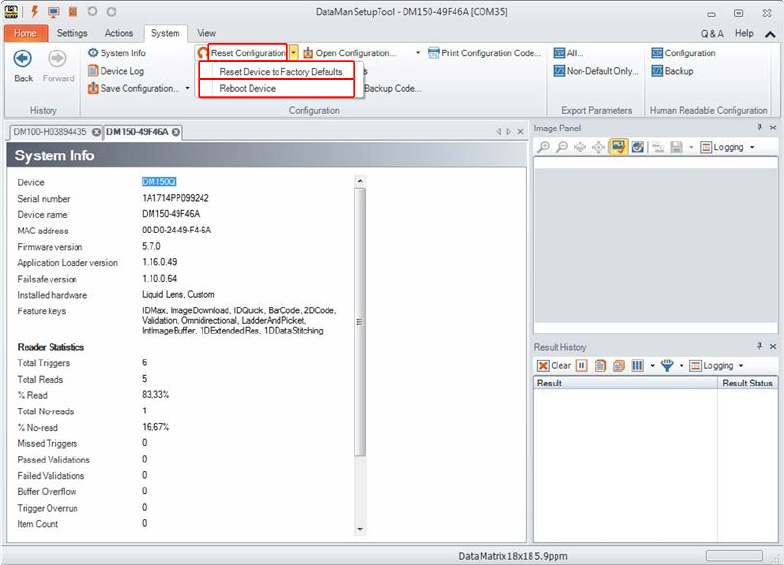Click the Back navigation arrow icon
The image size is (784, 565).
point(22,59)
